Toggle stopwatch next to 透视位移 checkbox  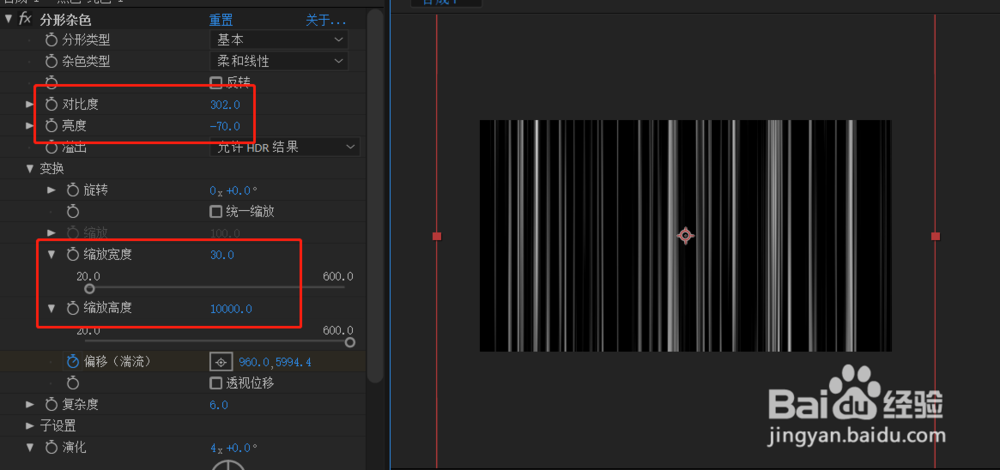pyautogui.click(x=73, y=383)
